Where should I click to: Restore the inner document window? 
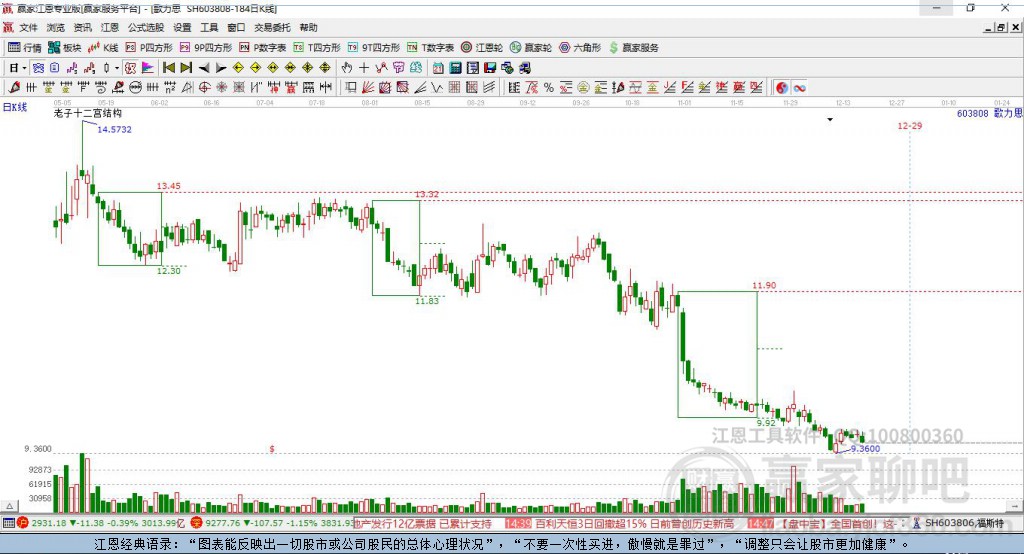(x=1002, y=27)
